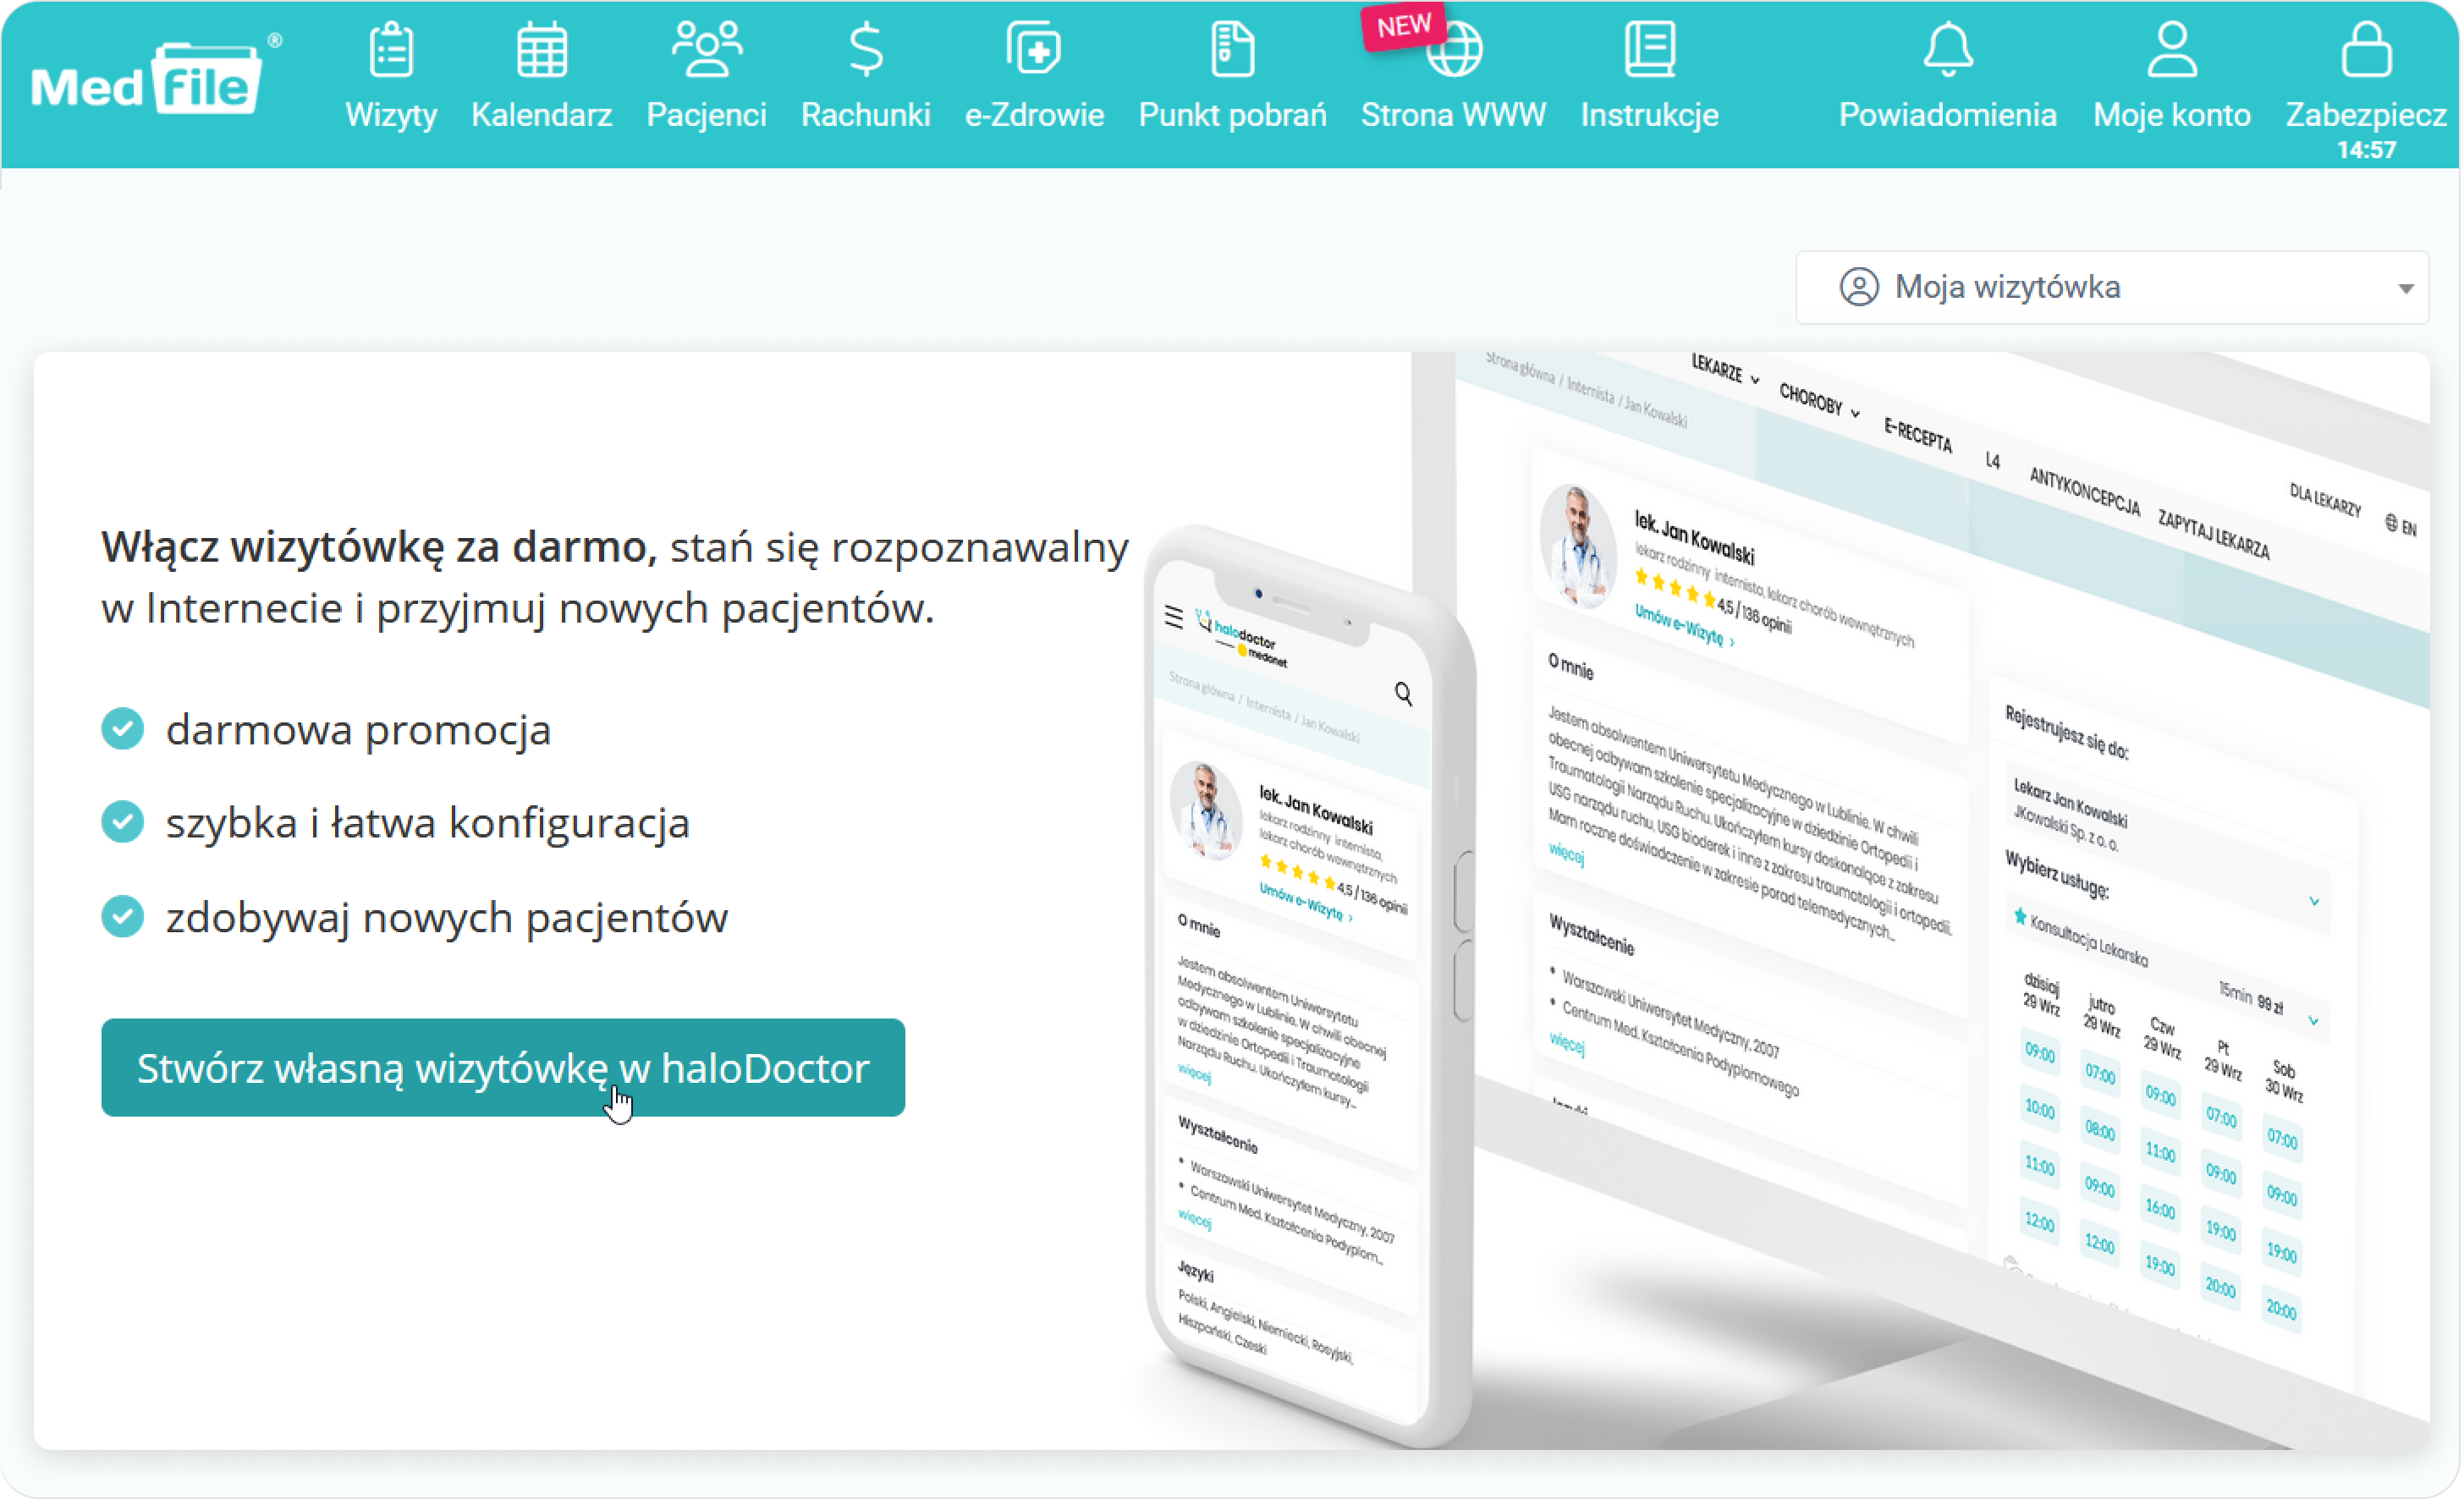Click the Pacjenci menu label
The image size is (2464, 1499).
tap(707, 115)
